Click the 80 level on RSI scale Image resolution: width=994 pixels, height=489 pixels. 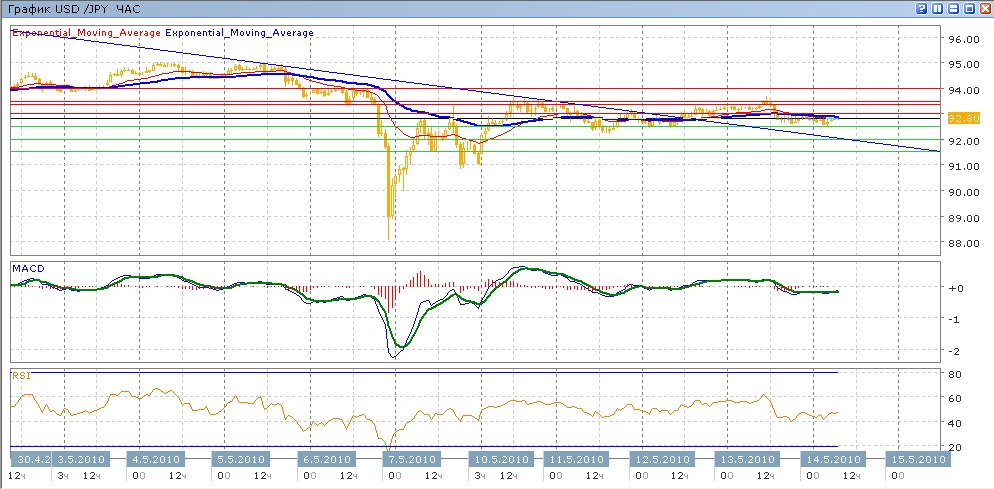(x=954, y=374)
